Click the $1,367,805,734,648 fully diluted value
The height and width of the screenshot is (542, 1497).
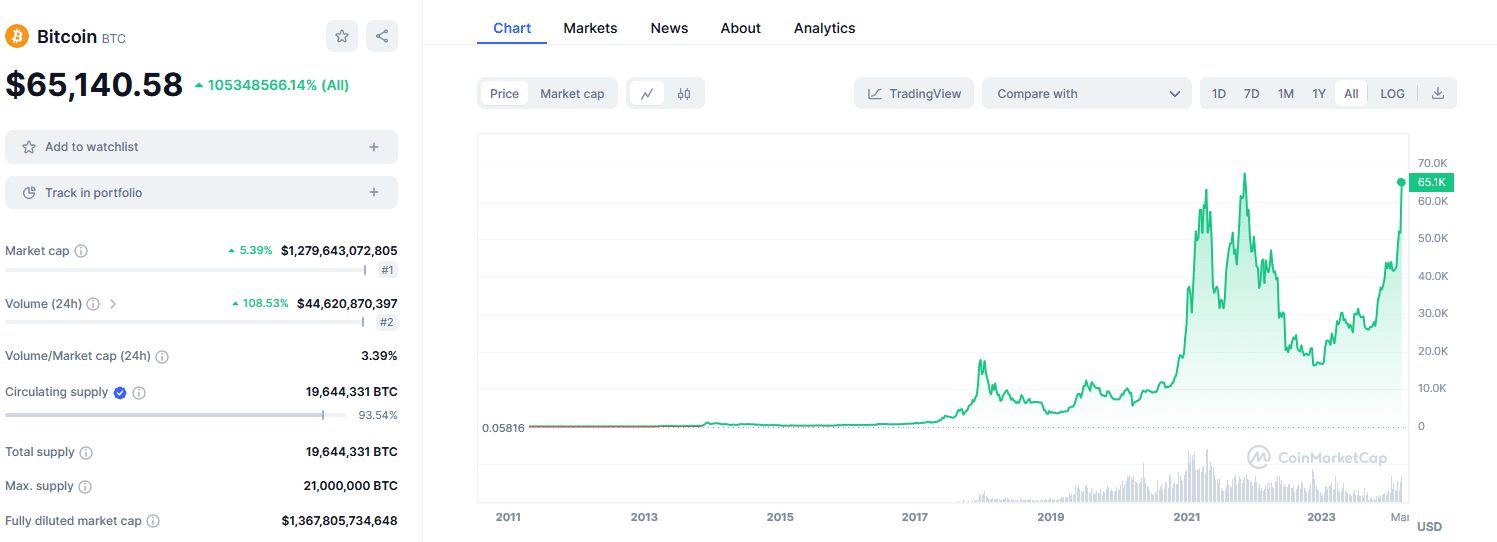pyautogui.click(x=339, y=520)
